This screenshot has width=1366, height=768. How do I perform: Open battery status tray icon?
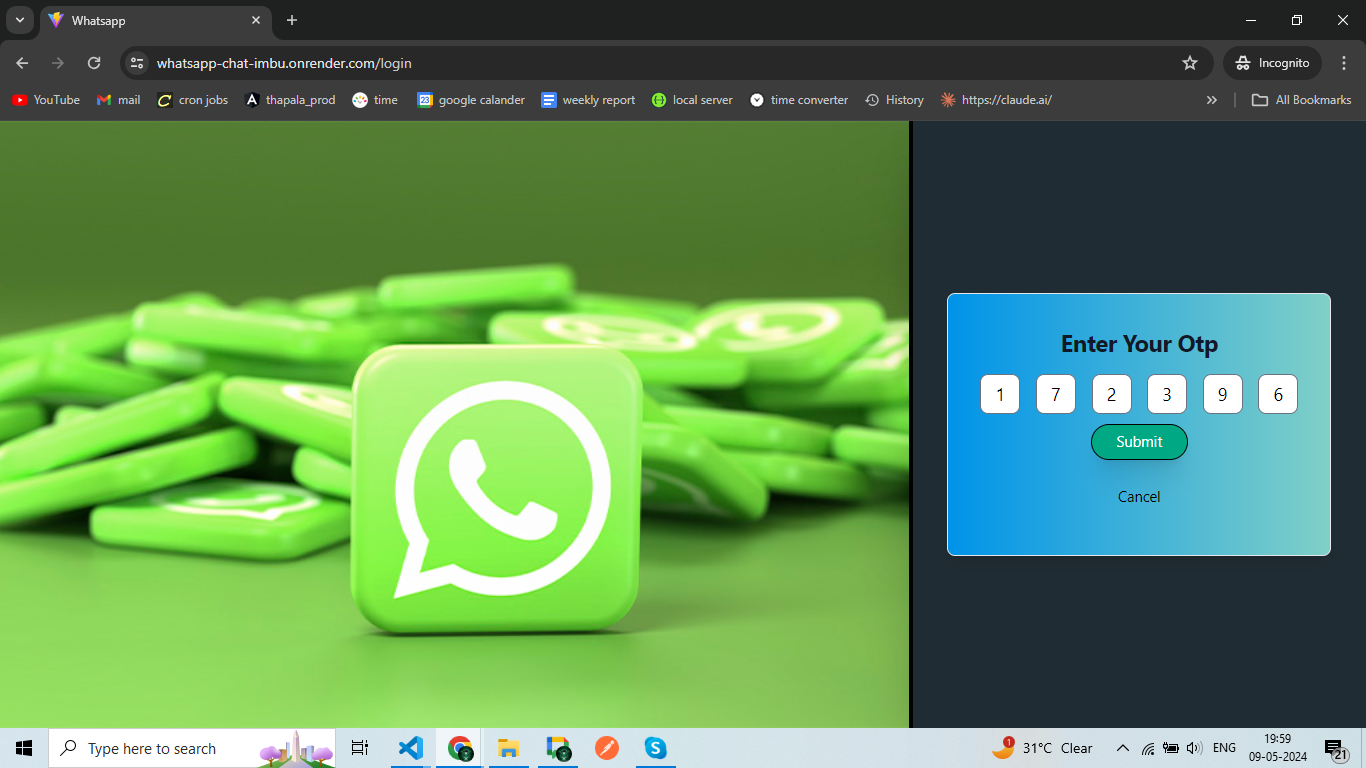coord(1171,748)
